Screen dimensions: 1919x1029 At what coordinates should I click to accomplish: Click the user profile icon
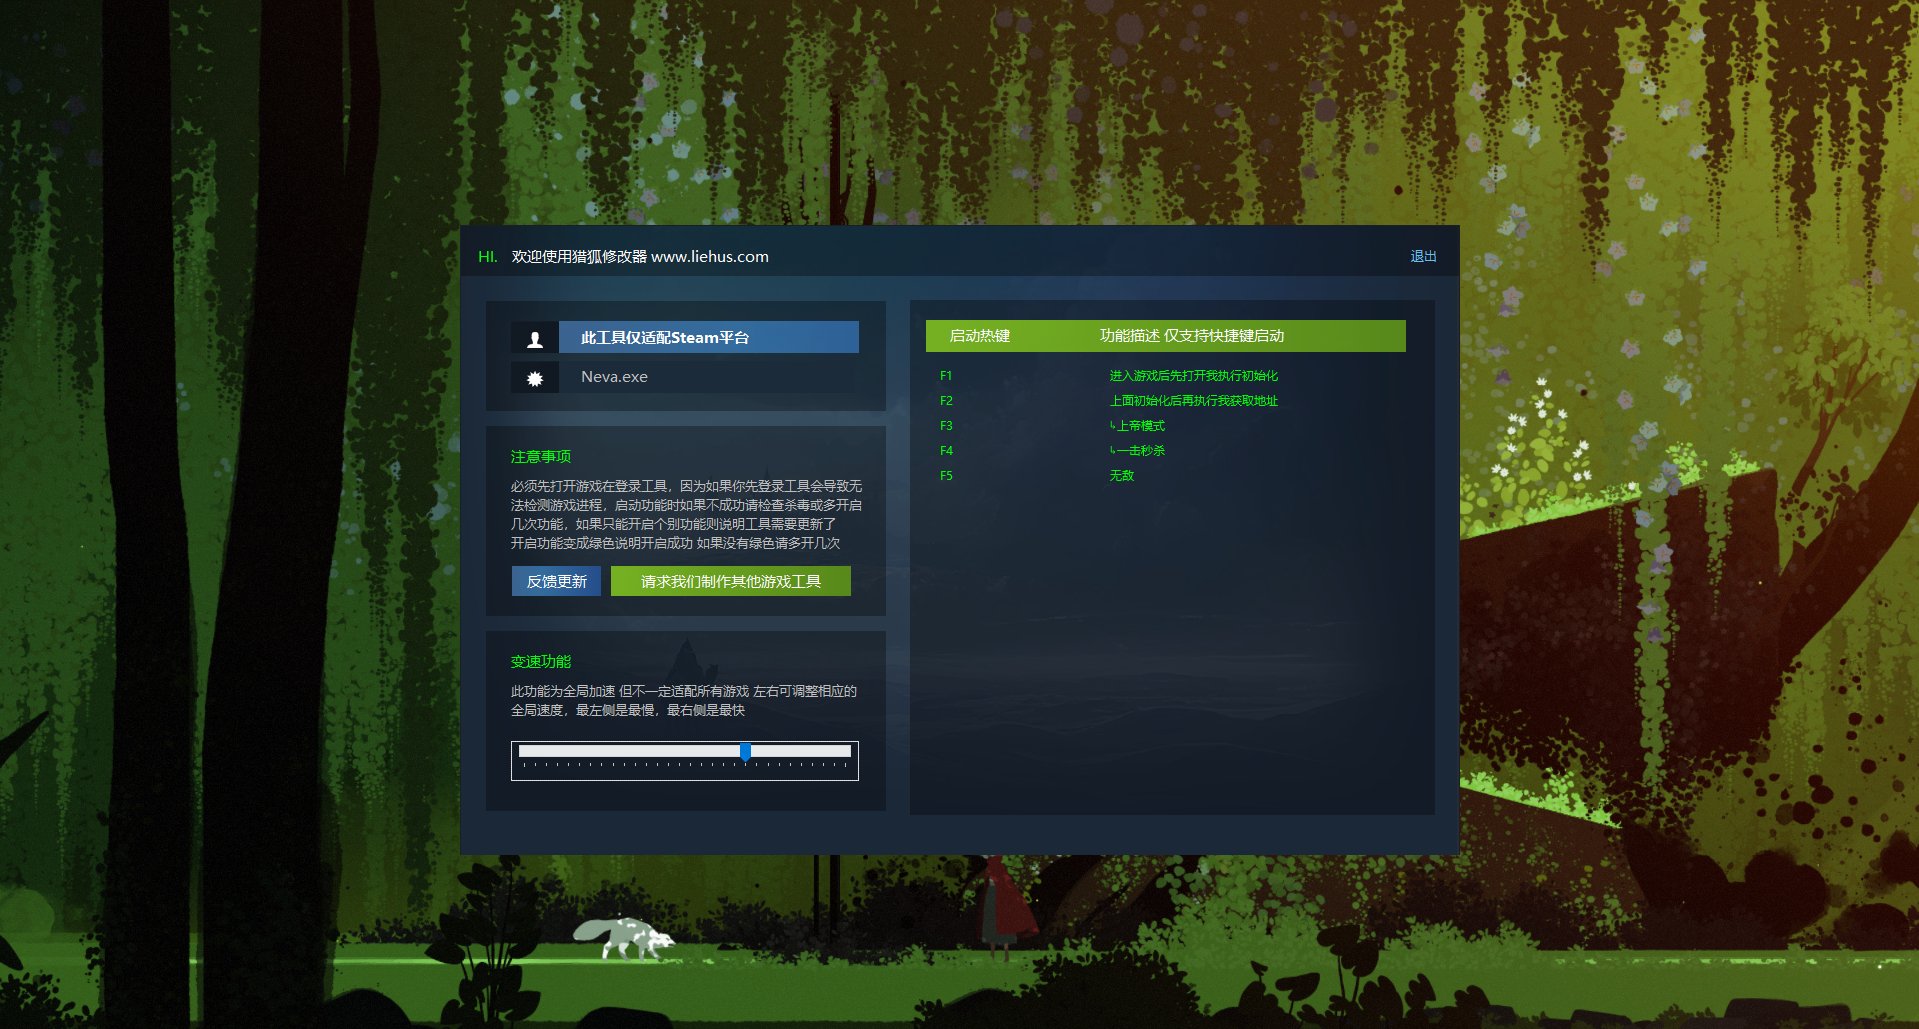(x=535, y=338)
